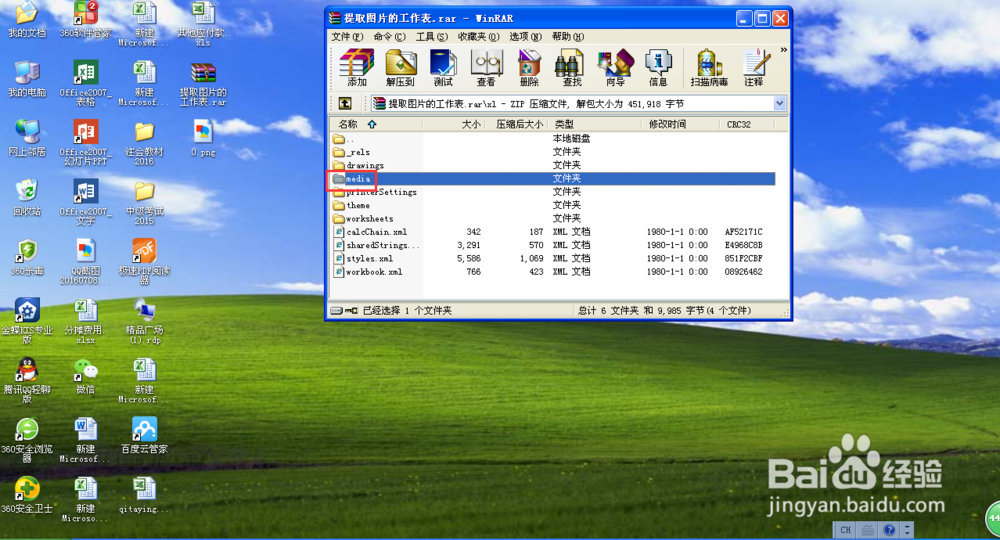Select 0.png desktop file
1000x540 pixels.
pyautogui.click(x=203, y=138)
